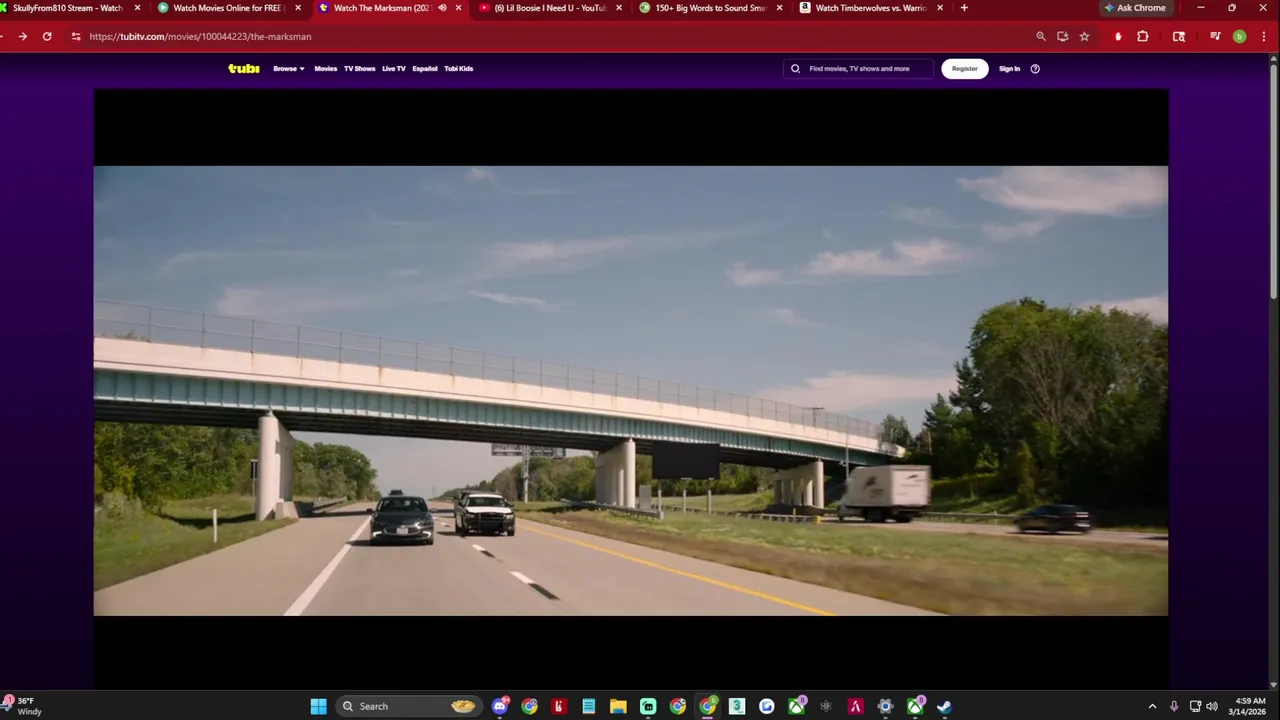Image resolution: width=1280 pixels, height=720 pixels.
Task: Click the microphone icon in system tray
Action: click(1174, 706)
